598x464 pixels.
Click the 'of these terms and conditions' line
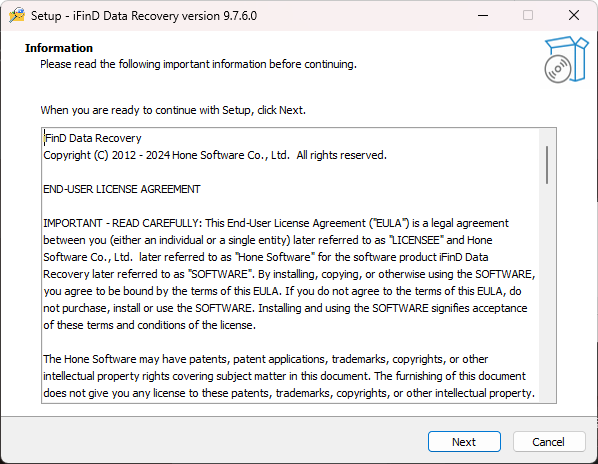tap(150, 325)
